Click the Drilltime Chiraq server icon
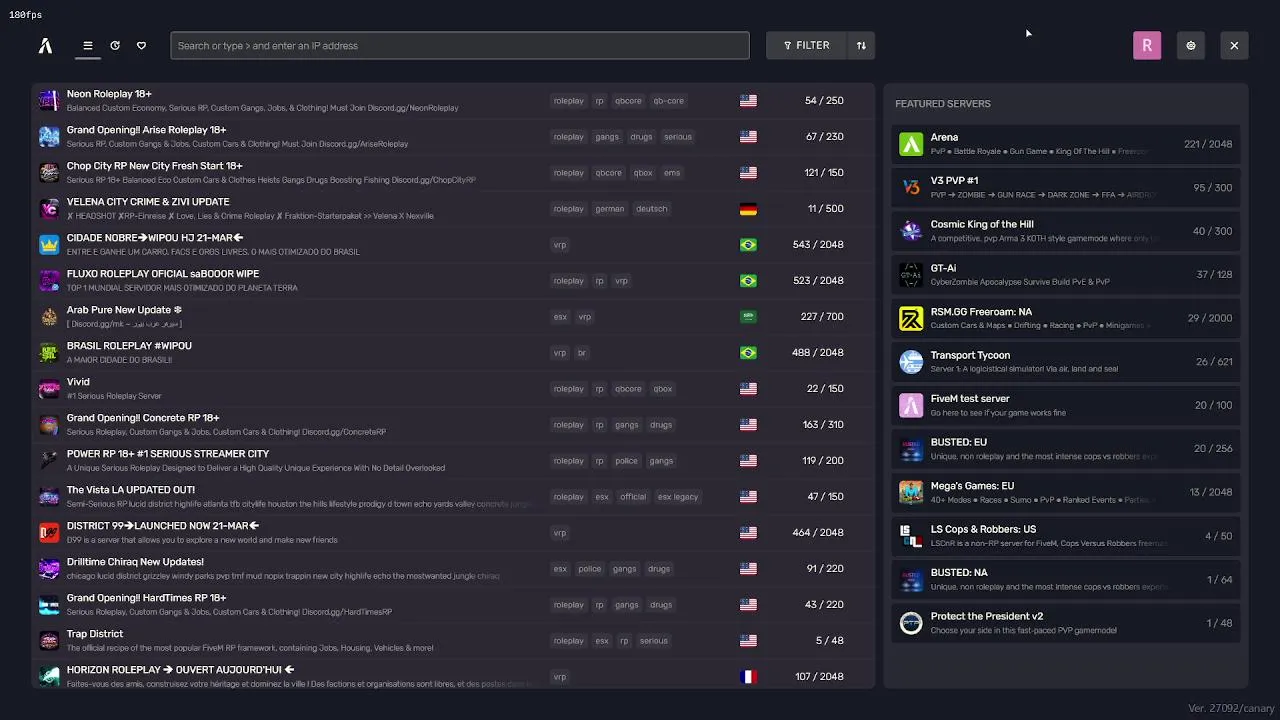The height and width of the screenshot is (720, 1280). (49, 568)
